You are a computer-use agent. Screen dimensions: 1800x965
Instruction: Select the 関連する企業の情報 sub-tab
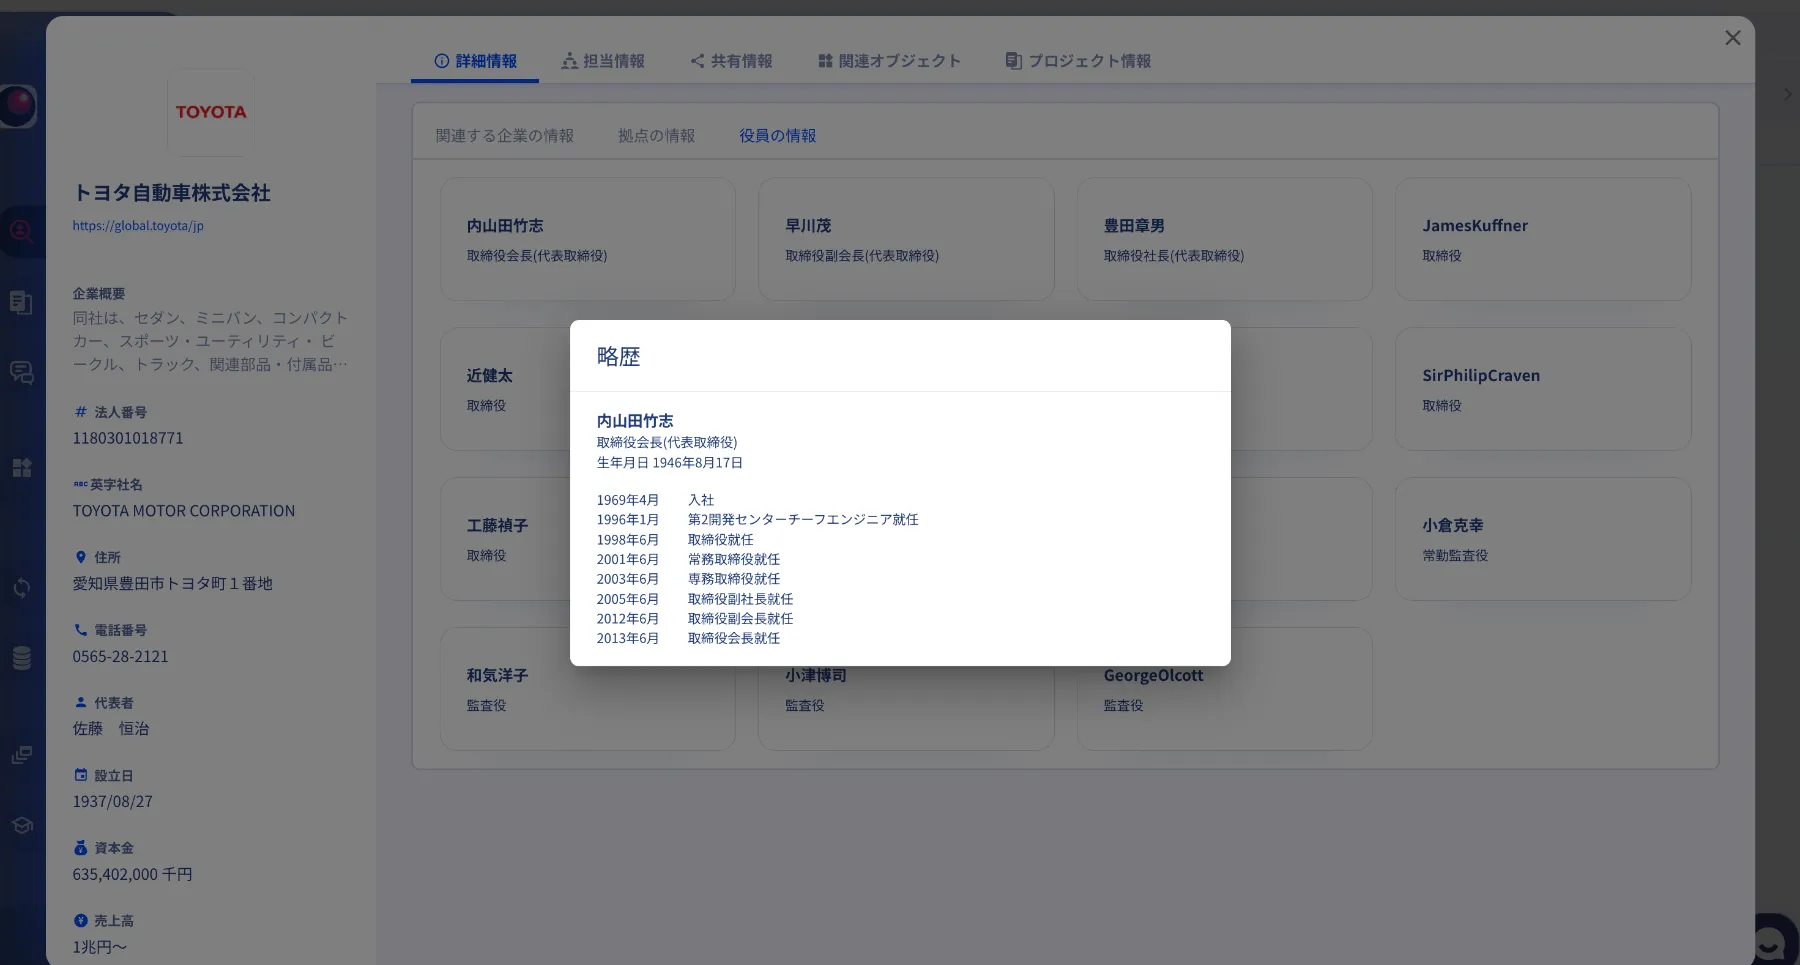coord(505,136)
